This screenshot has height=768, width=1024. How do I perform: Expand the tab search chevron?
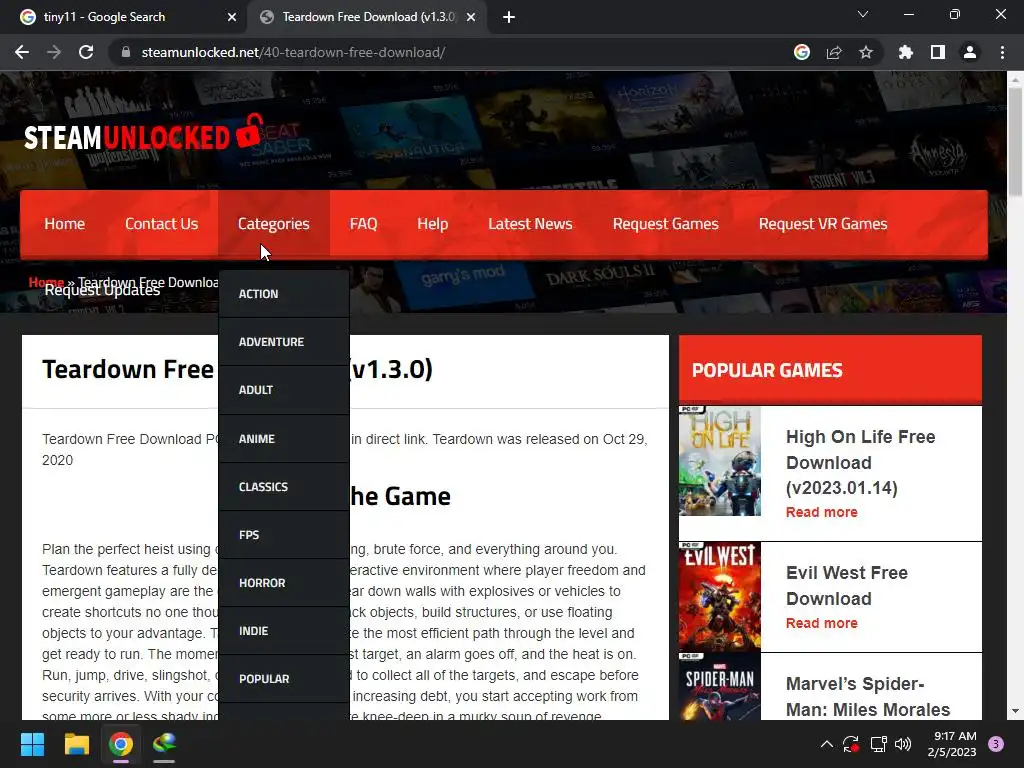tap(863, 14)
